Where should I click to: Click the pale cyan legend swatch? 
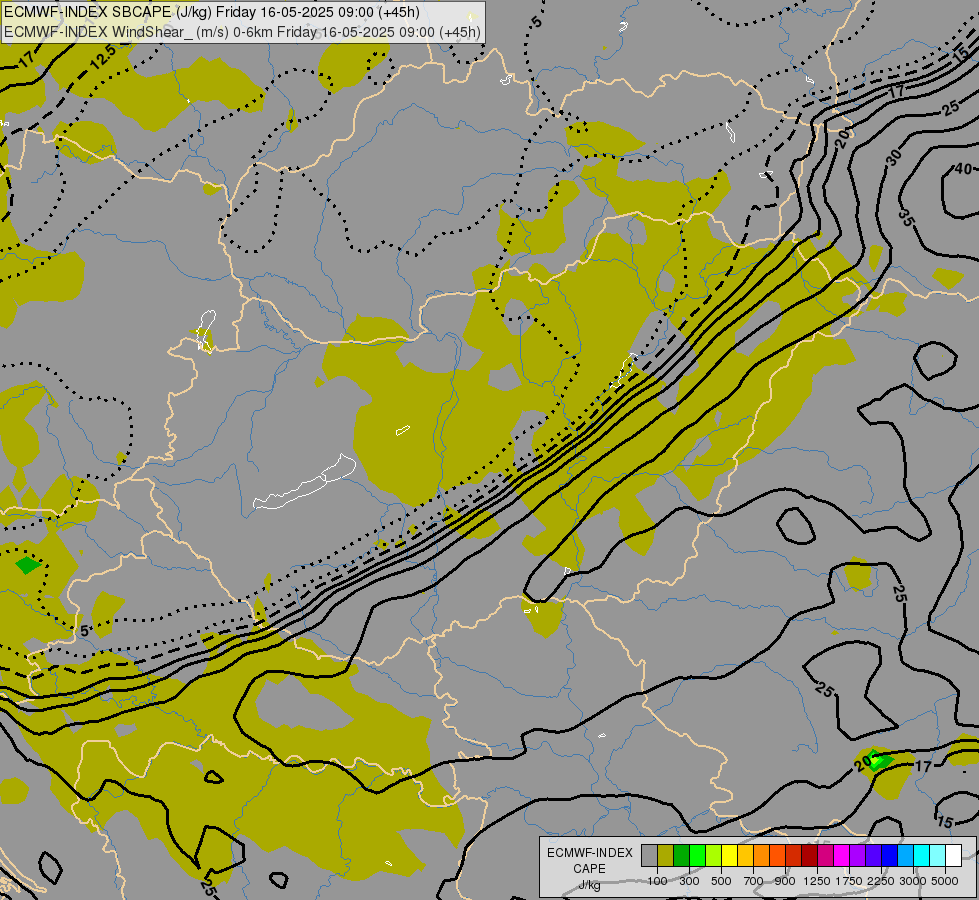coord(937,856)
